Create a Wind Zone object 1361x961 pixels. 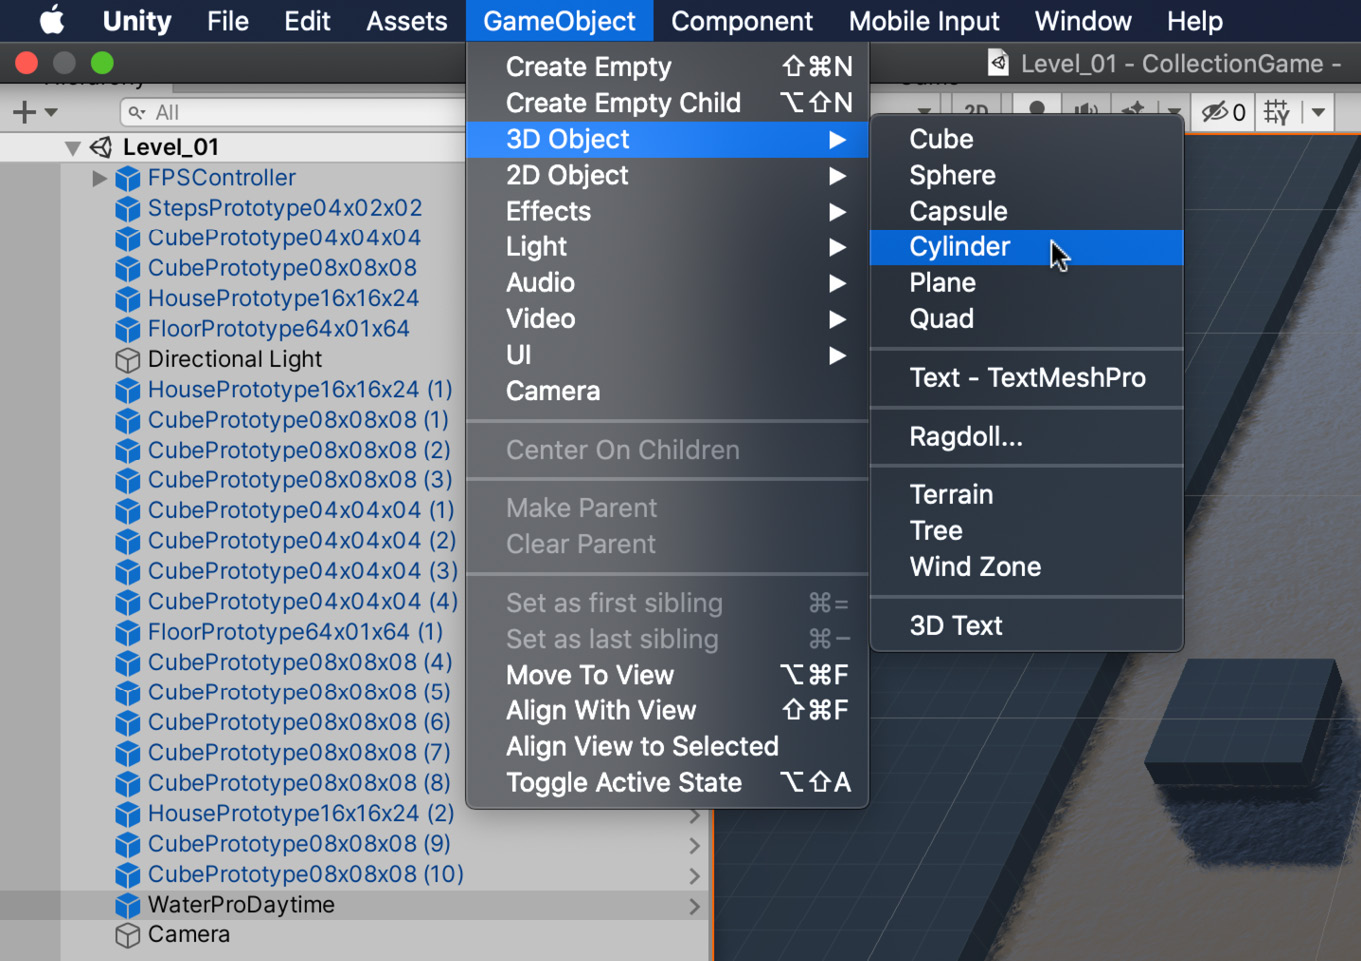coord(1027,567)
